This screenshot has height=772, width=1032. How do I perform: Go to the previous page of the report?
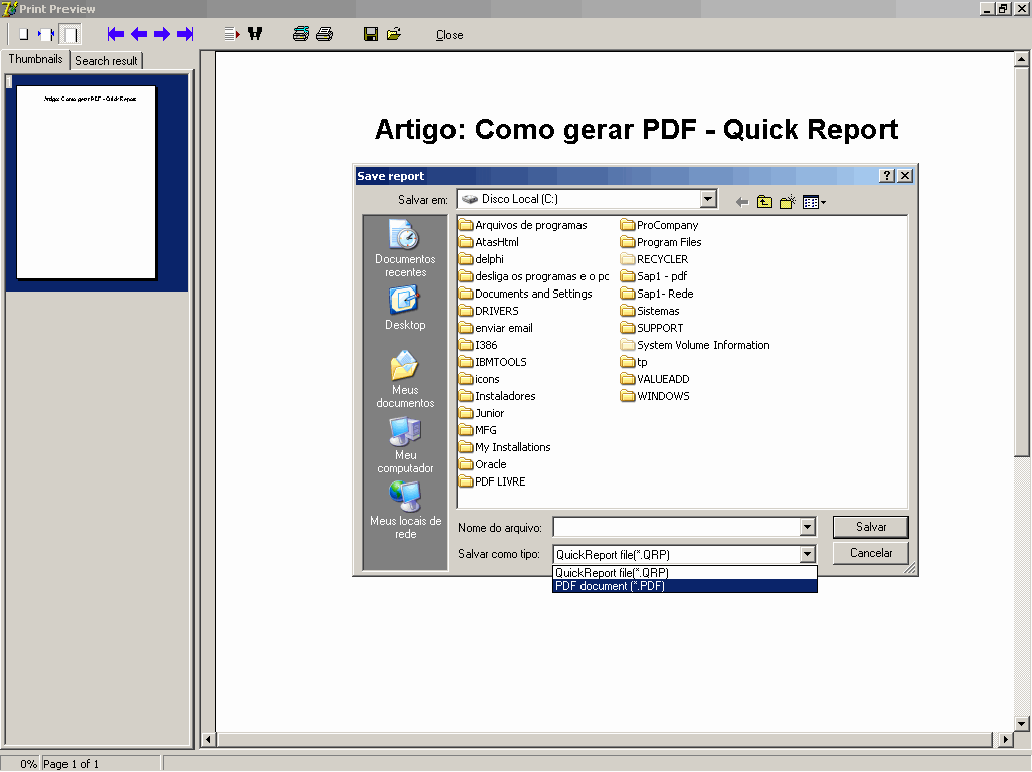tap(139, 34)
